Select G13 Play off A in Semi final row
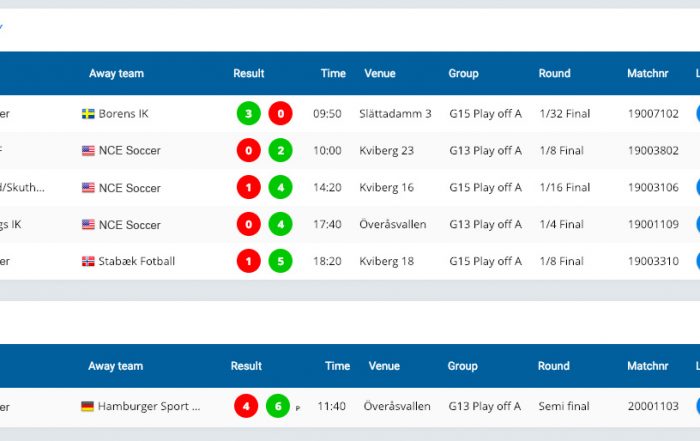The height and width of the screenshot is (441, 700). (x=485, y=406)
